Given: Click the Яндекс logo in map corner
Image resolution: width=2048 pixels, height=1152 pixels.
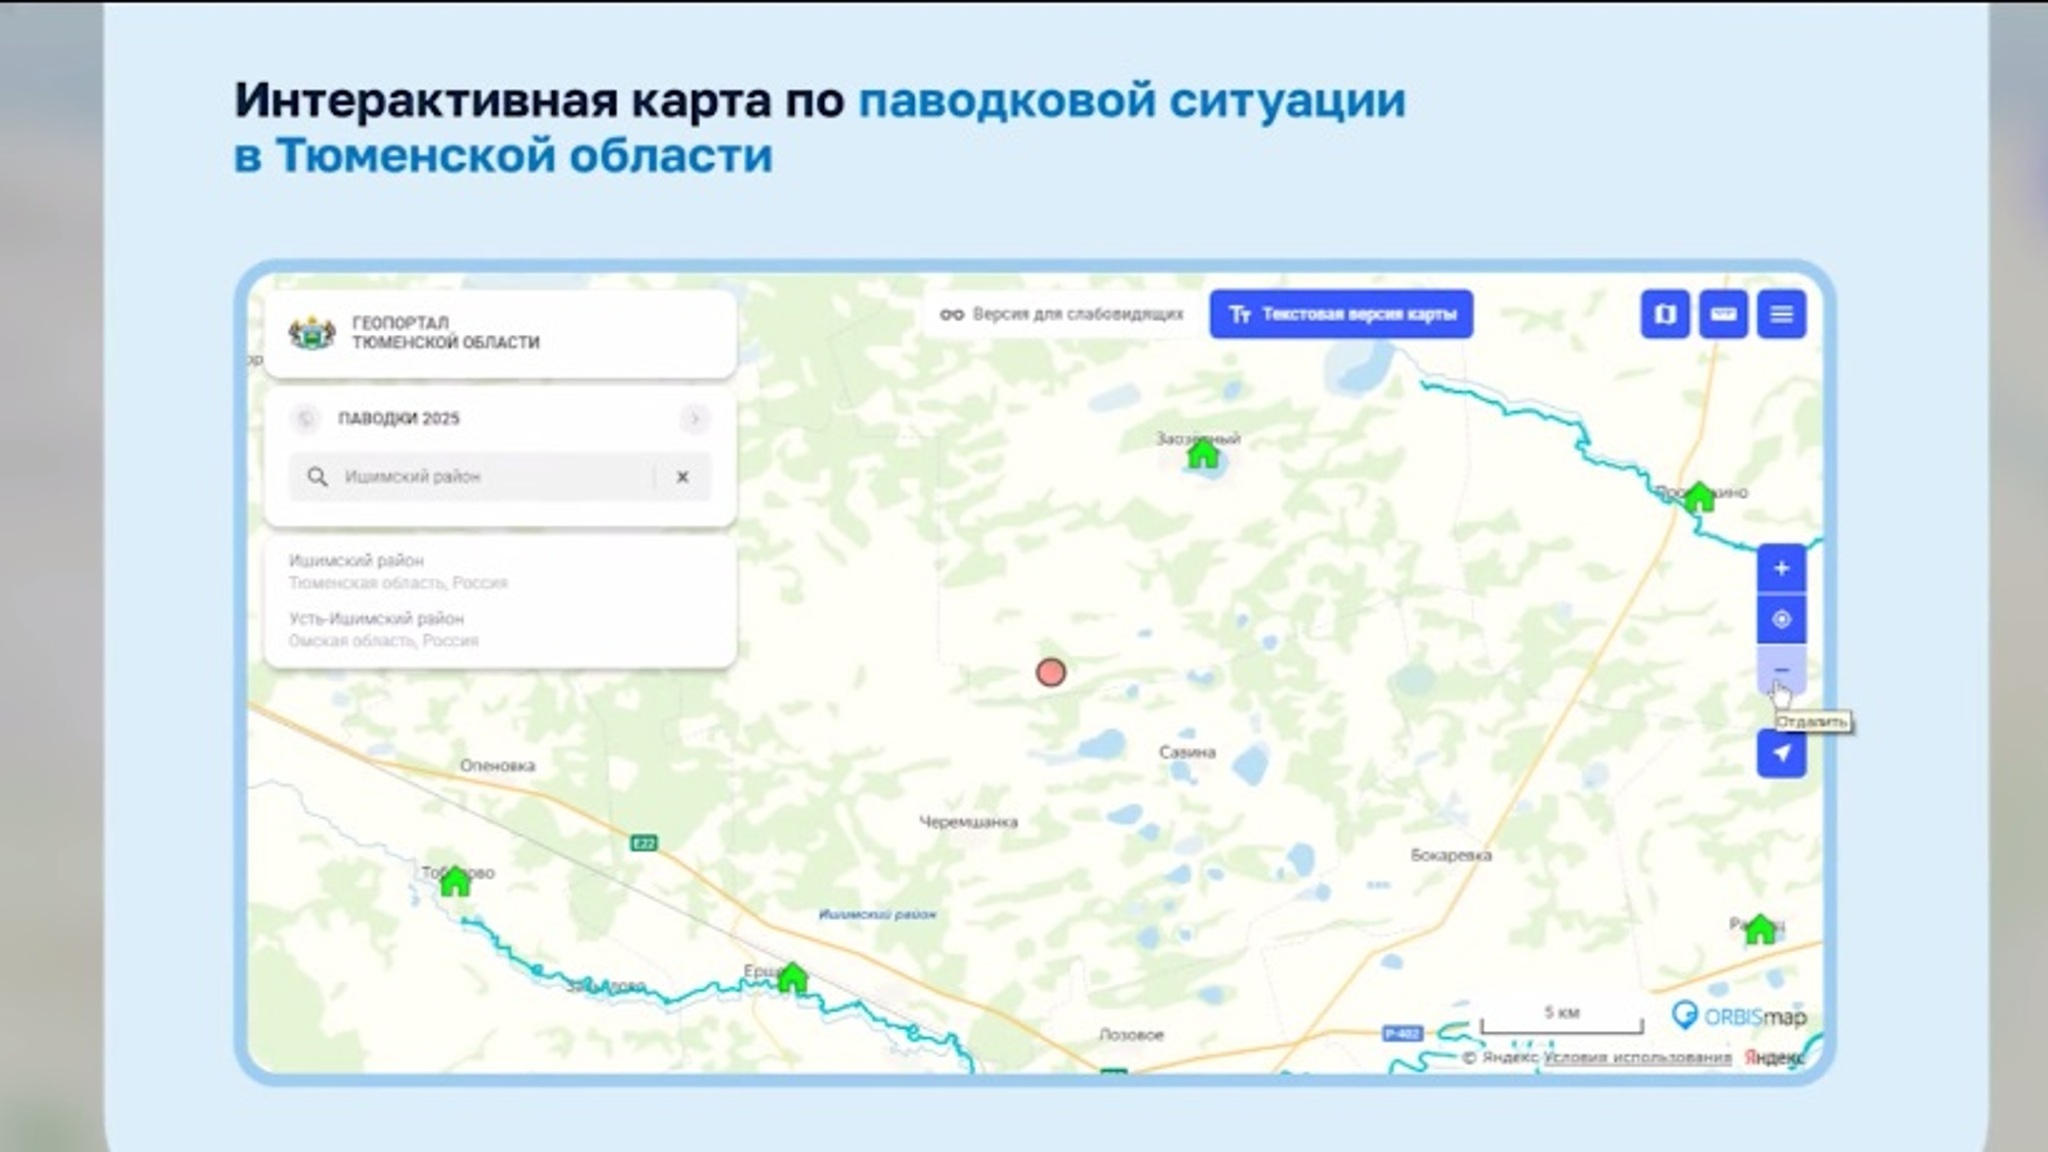Looking at the screenshot, I should point(1774,1057).
